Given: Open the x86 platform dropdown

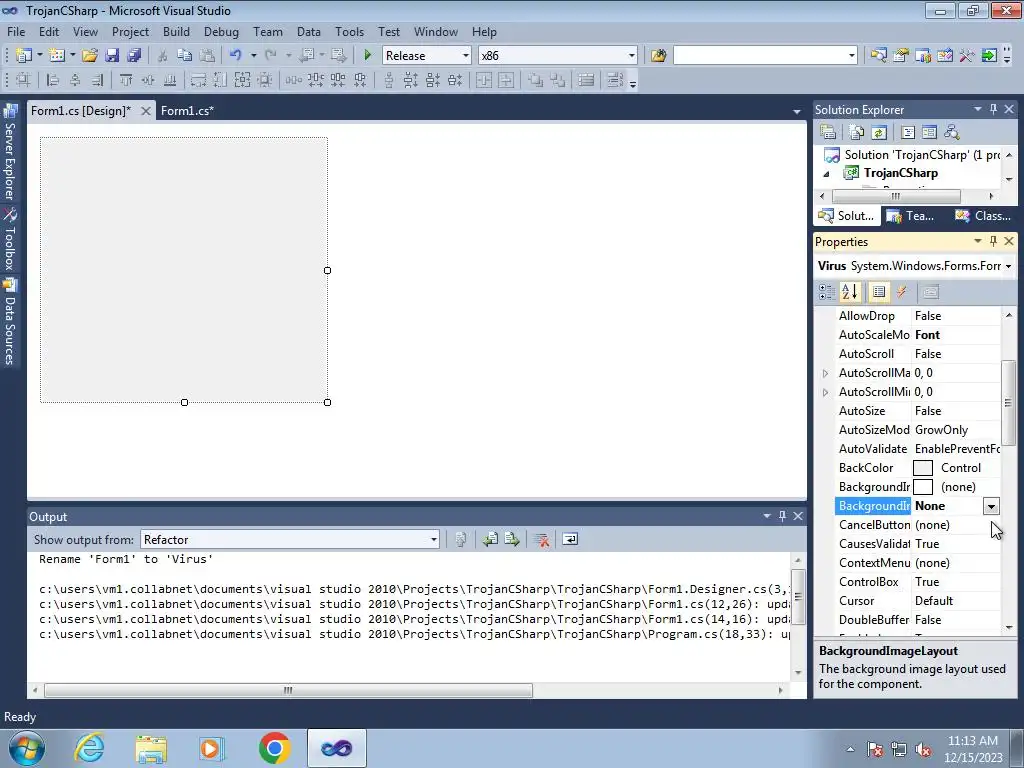Looking at the screenshot, I should click(632, 56).
